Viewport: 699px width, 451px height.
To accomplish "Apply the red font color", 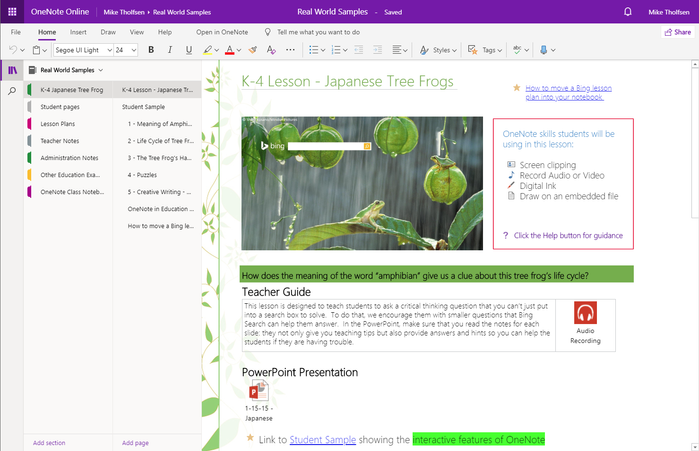I will [230, 50].
